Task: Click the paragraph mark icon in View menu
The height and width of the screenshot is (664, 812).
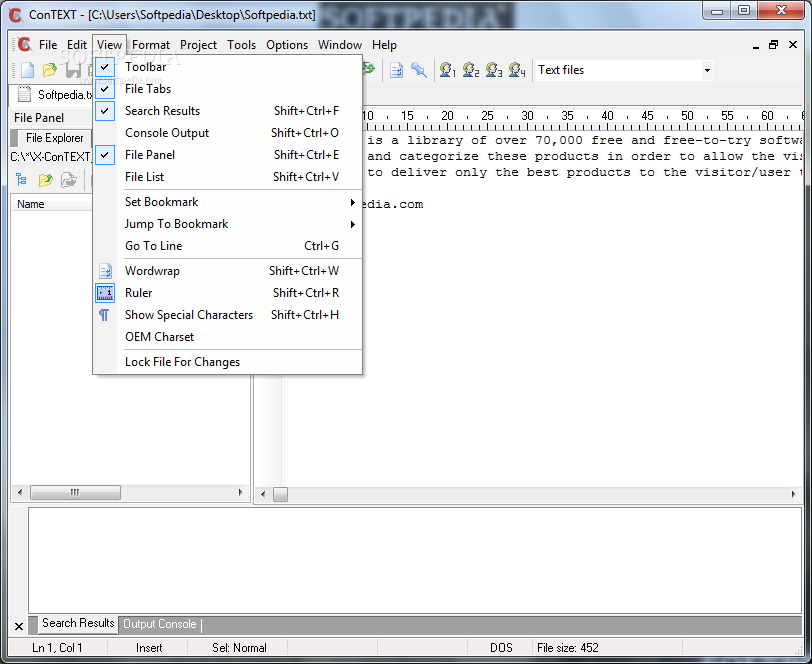Action: [x=104, y=315]
